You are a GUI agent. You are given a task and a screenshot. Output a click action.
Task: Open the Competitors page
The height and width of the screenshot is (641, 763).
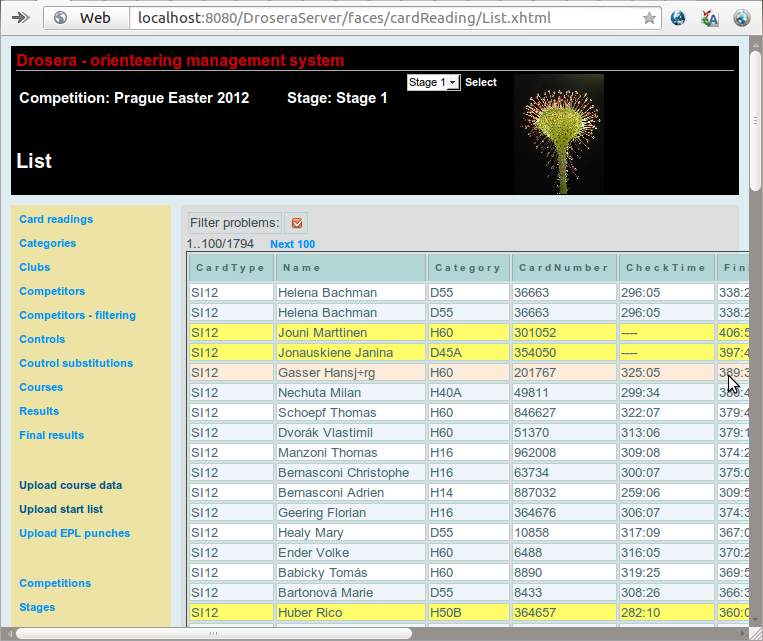(52, 291)
